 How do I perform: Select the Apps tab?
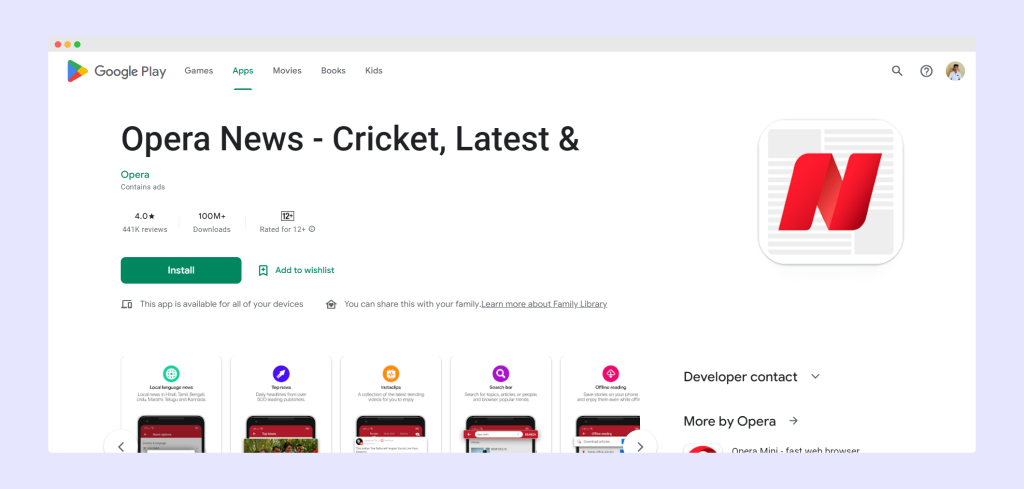click(x=243, y=71)
